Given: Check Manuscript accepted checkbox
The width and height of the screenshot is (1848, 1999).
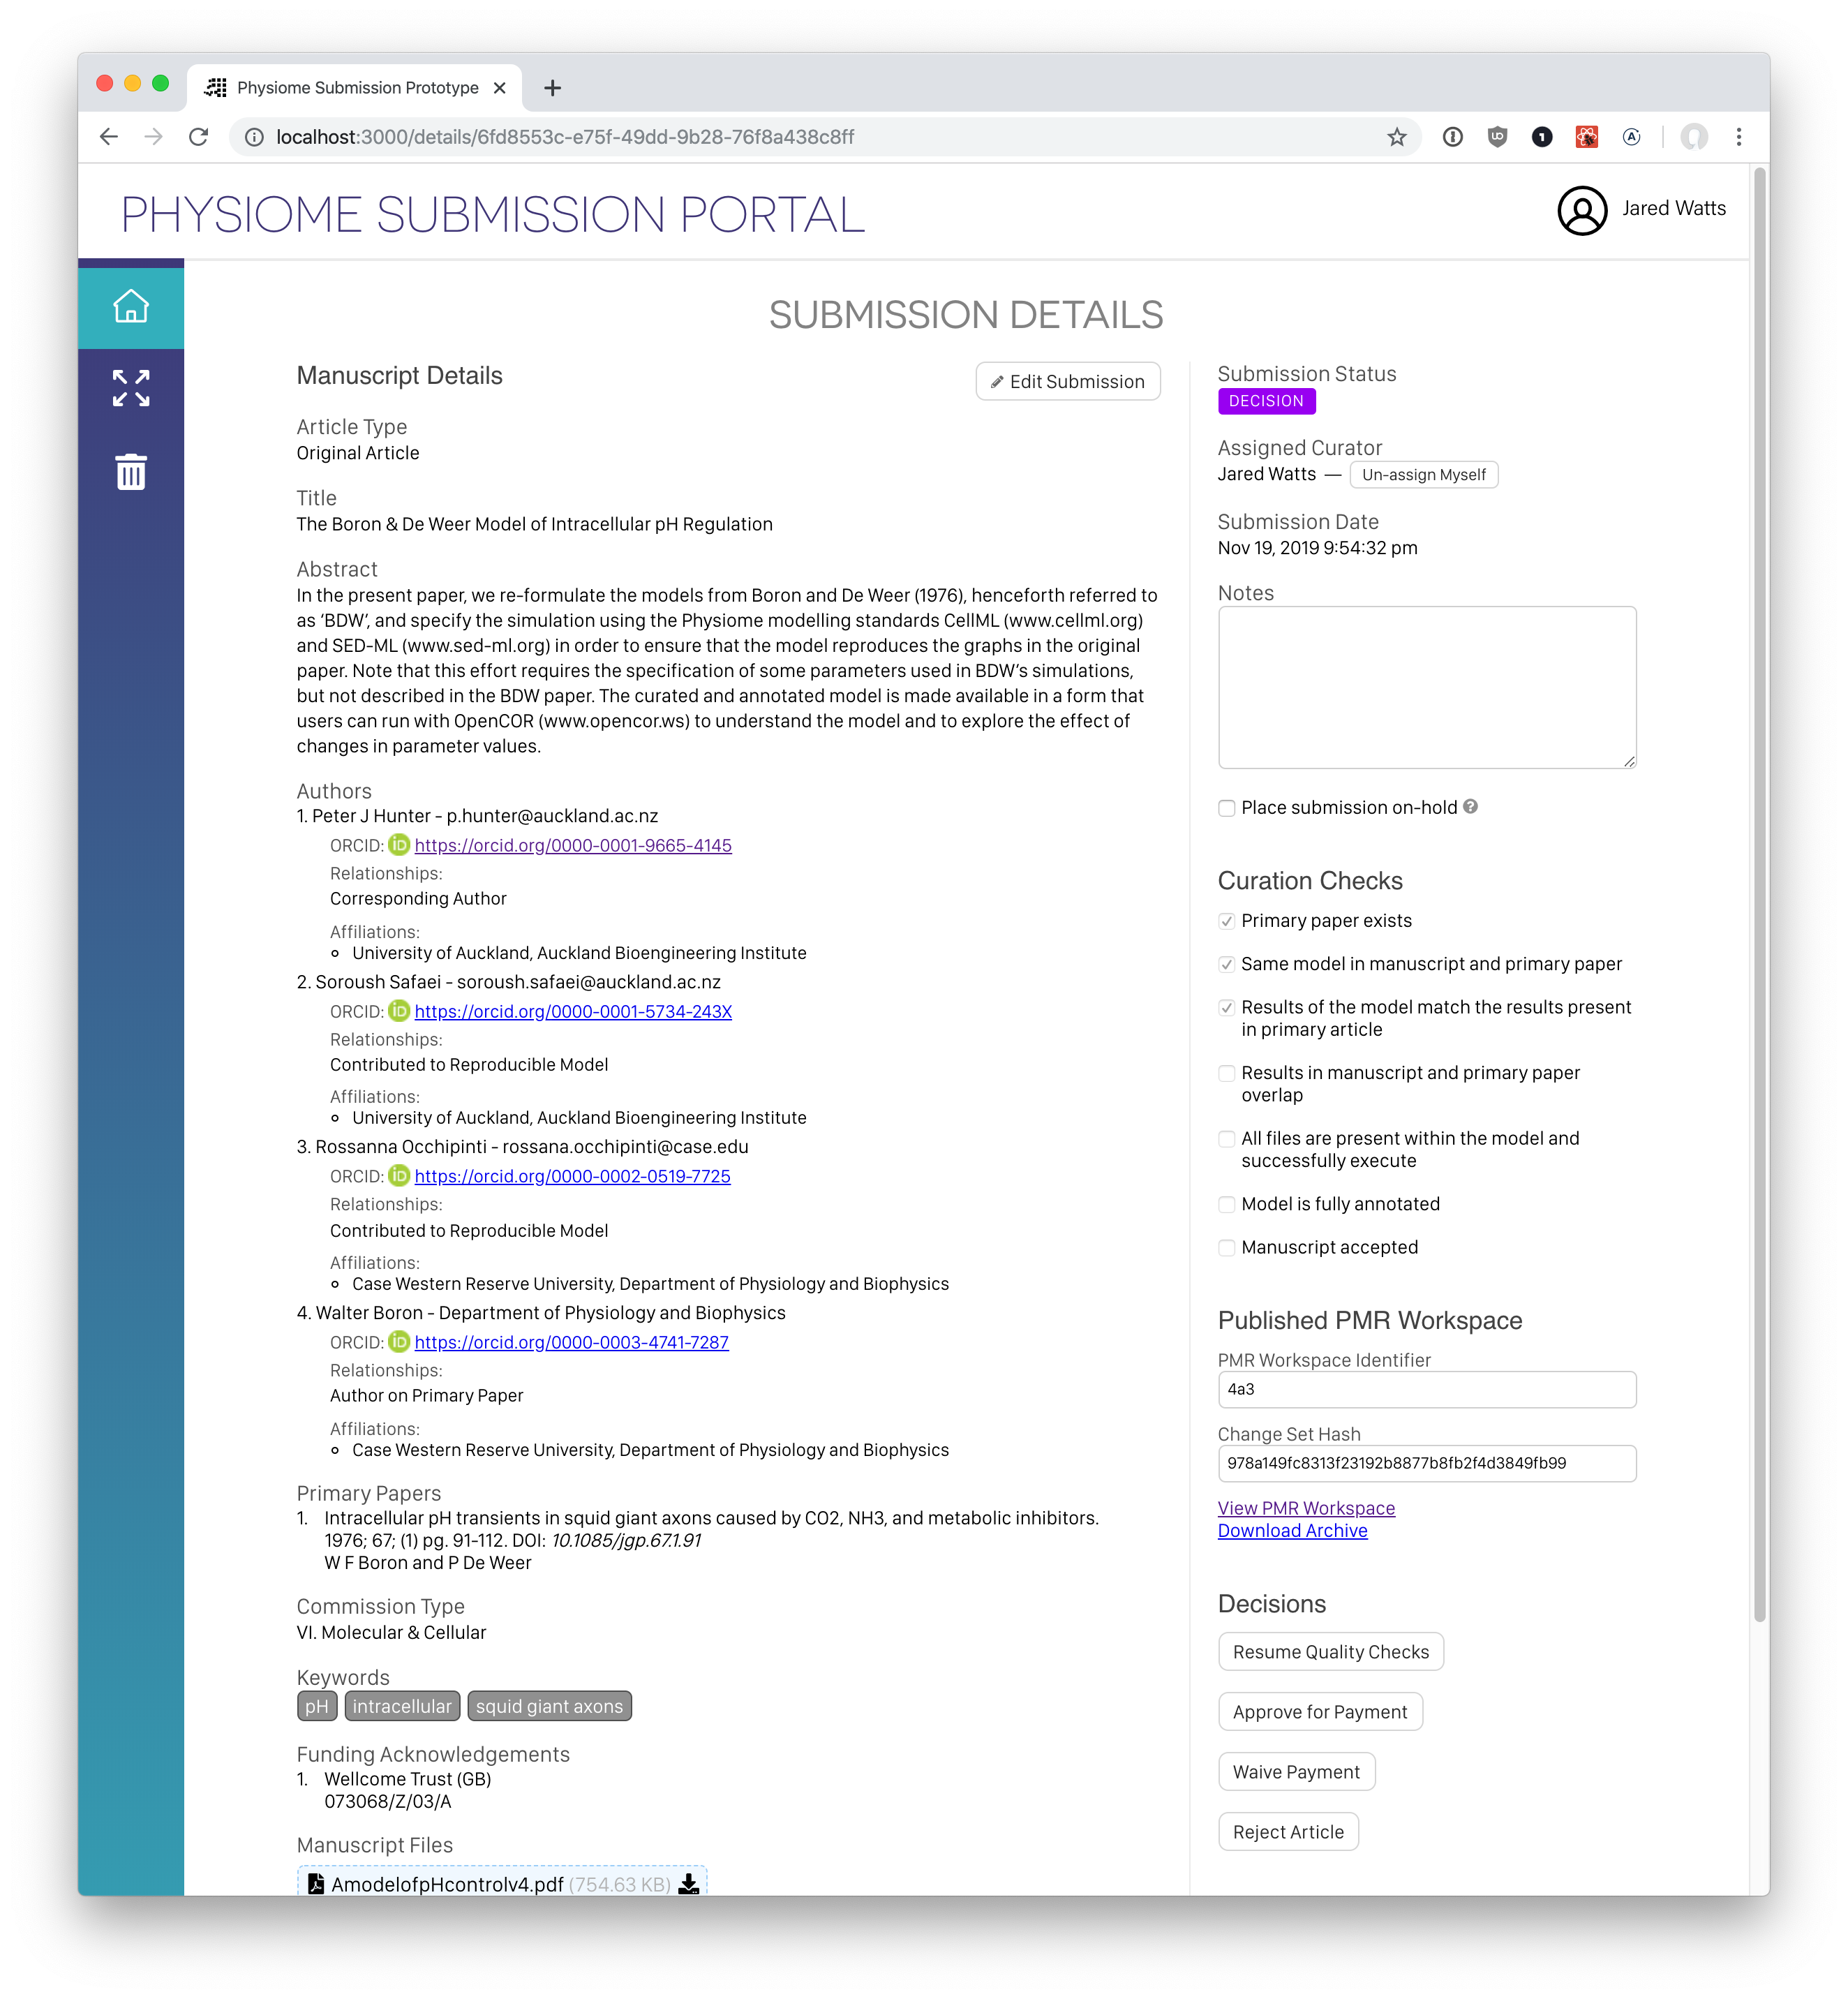Looking at the screenshot, I should tap(1226, 1247).
